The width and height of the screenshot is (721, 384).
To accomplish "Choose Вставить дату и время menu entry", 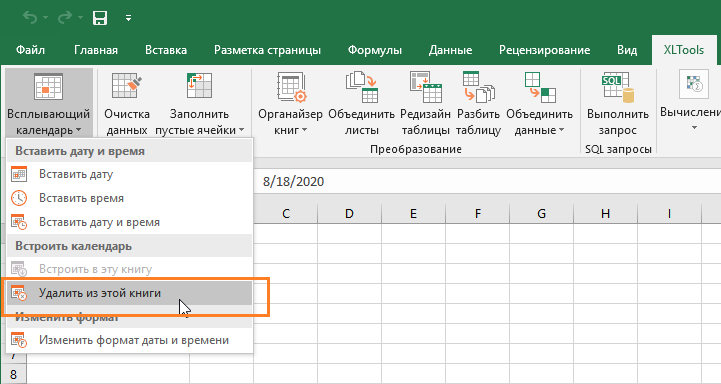I will (x=129, y=222).
